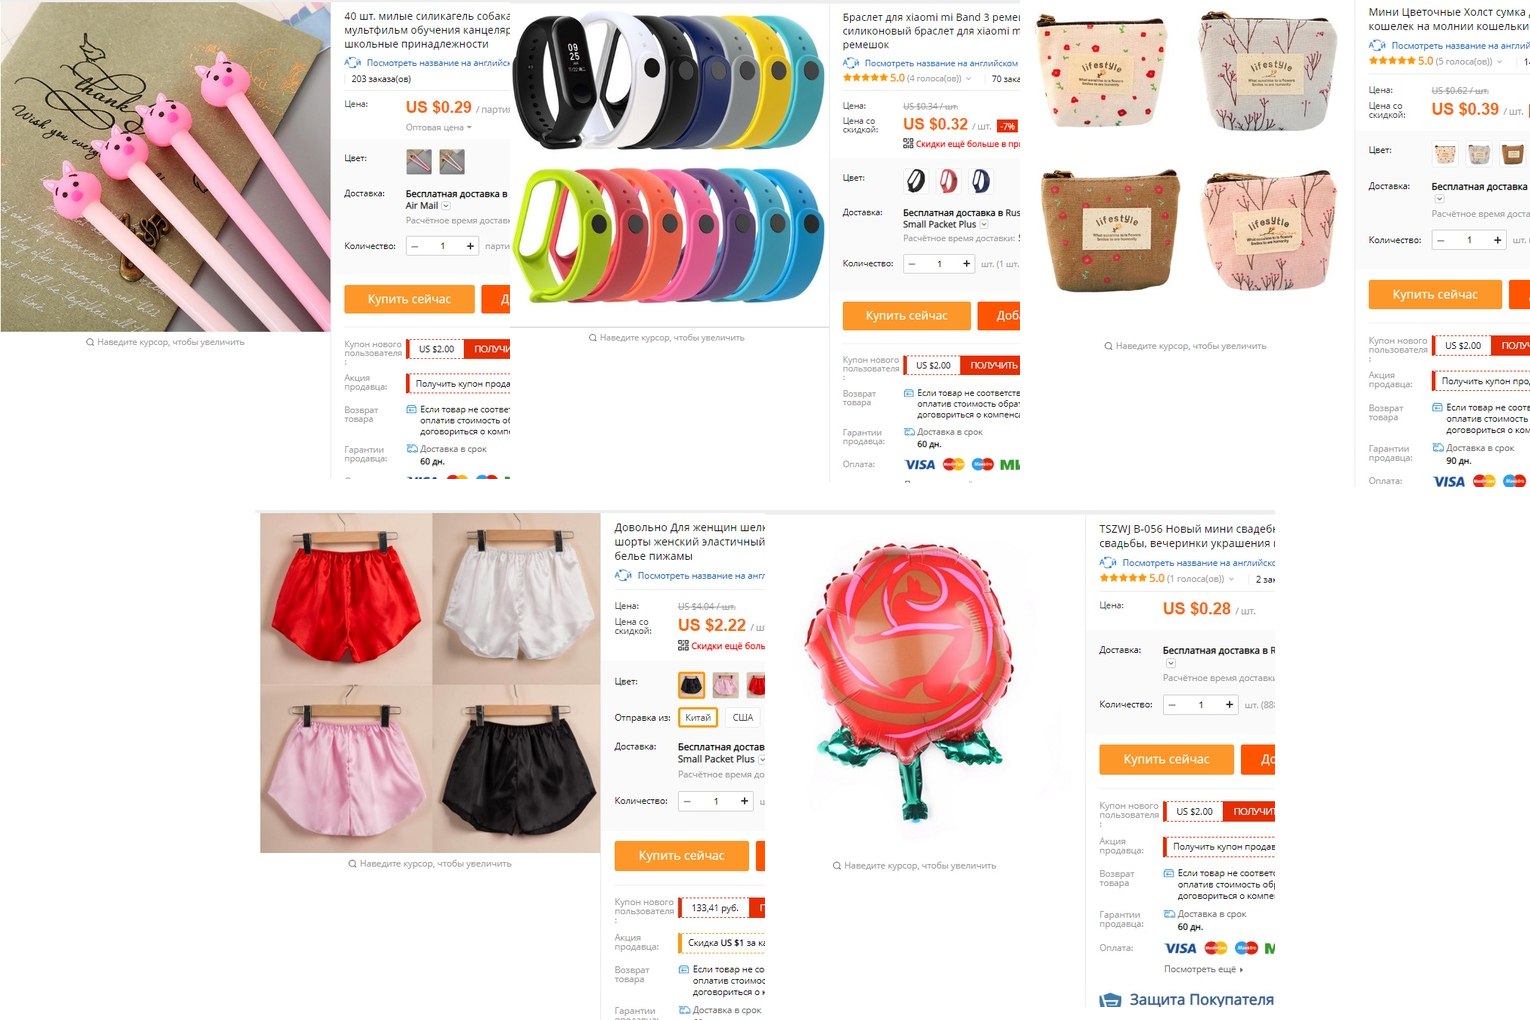Click the translate icon under the pig pen title

click(352, 62)
